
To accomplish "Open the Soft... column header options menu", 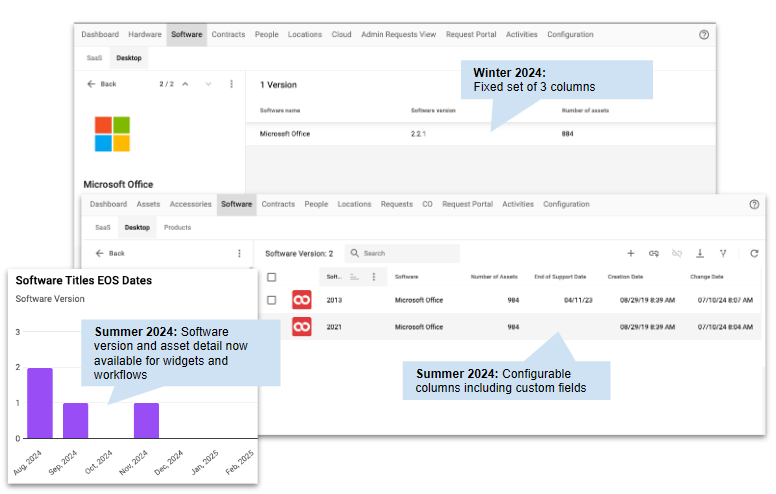I will pos(374,277).
